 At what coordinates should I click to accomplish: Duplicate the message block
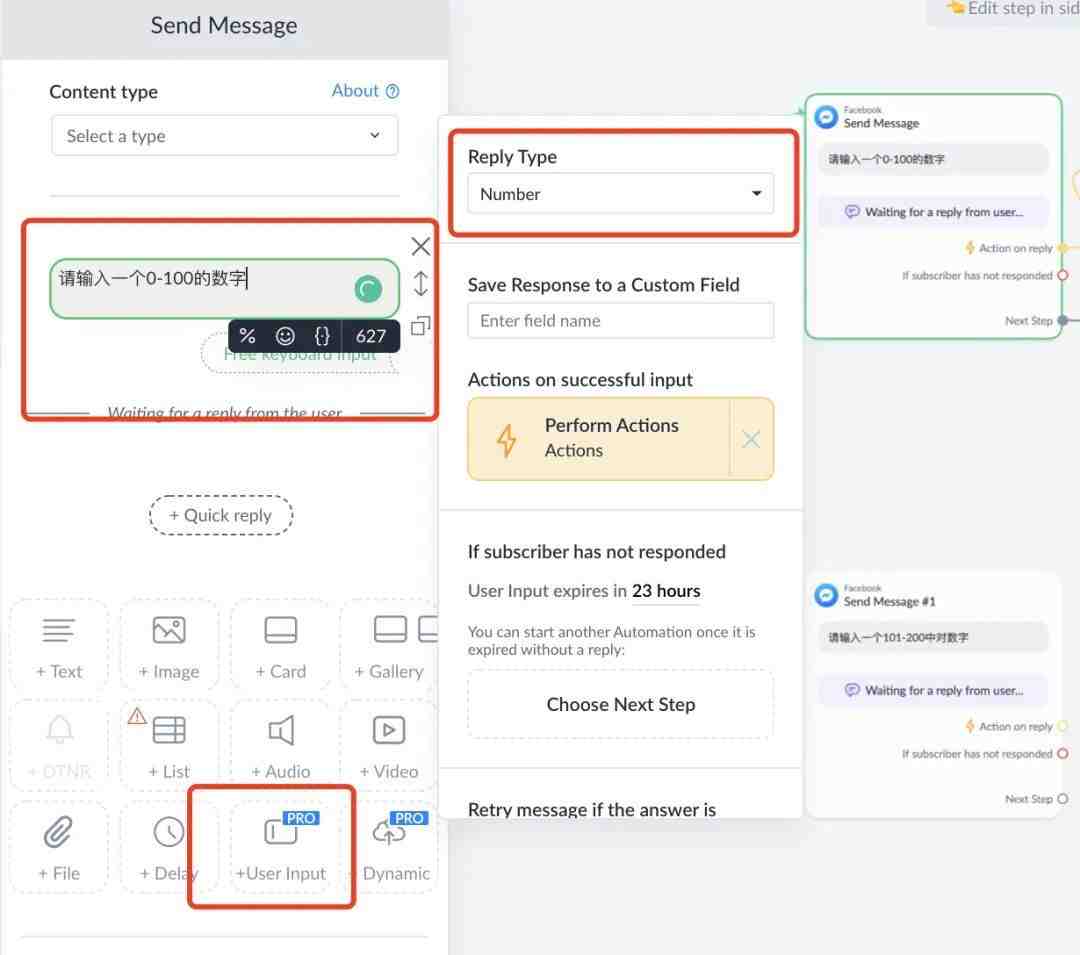click(x=420, y=326)
